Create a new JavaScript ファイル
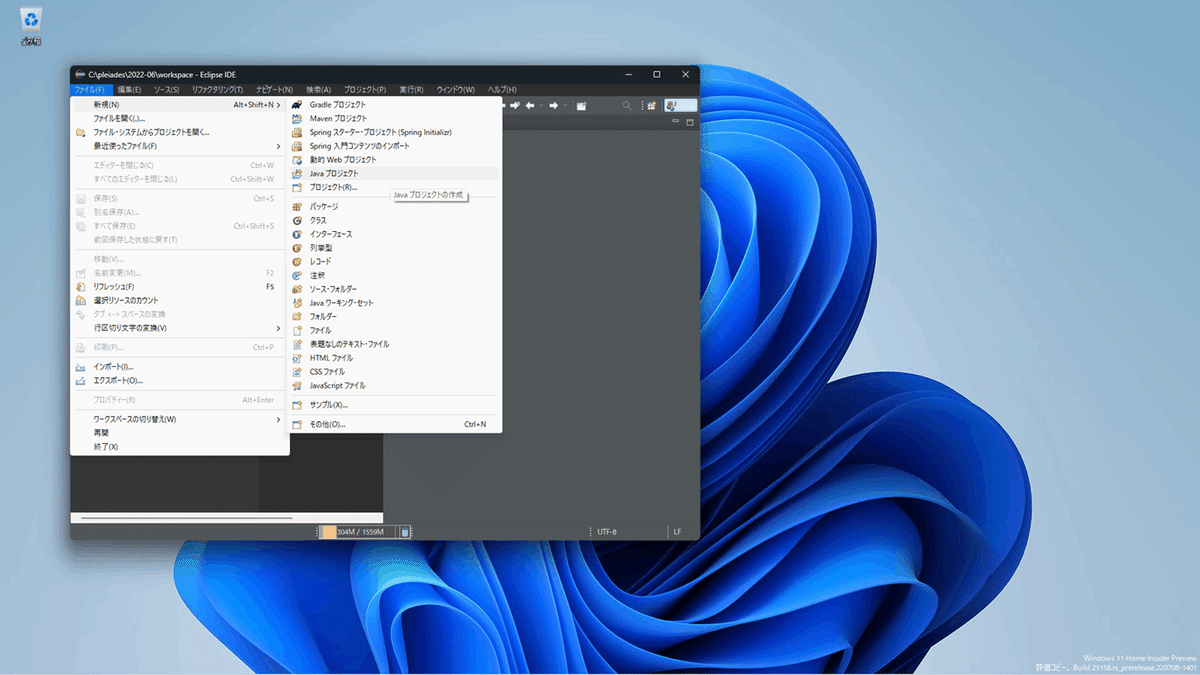This screenshot has height=675, width=1200. tap(394, 386)
